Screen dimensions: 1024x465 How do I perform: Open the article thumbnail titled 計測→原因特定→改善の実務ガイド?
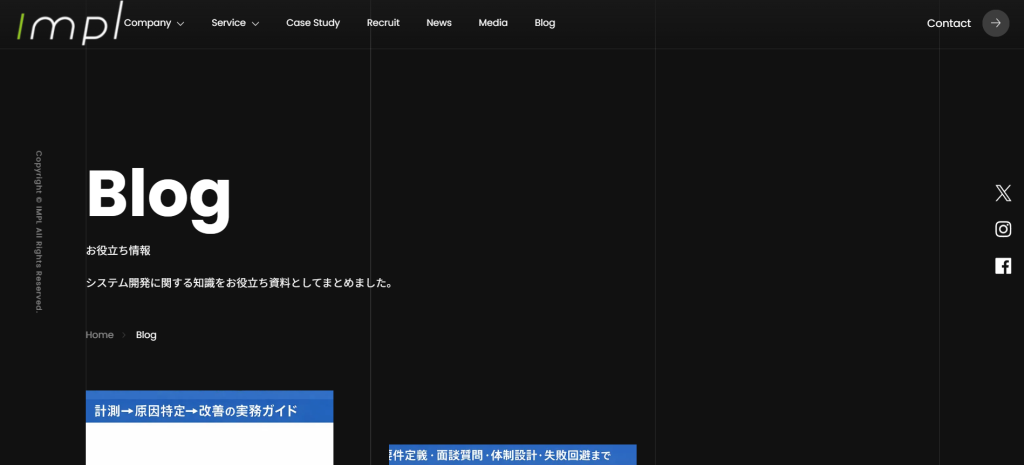(x=209, y=428)
